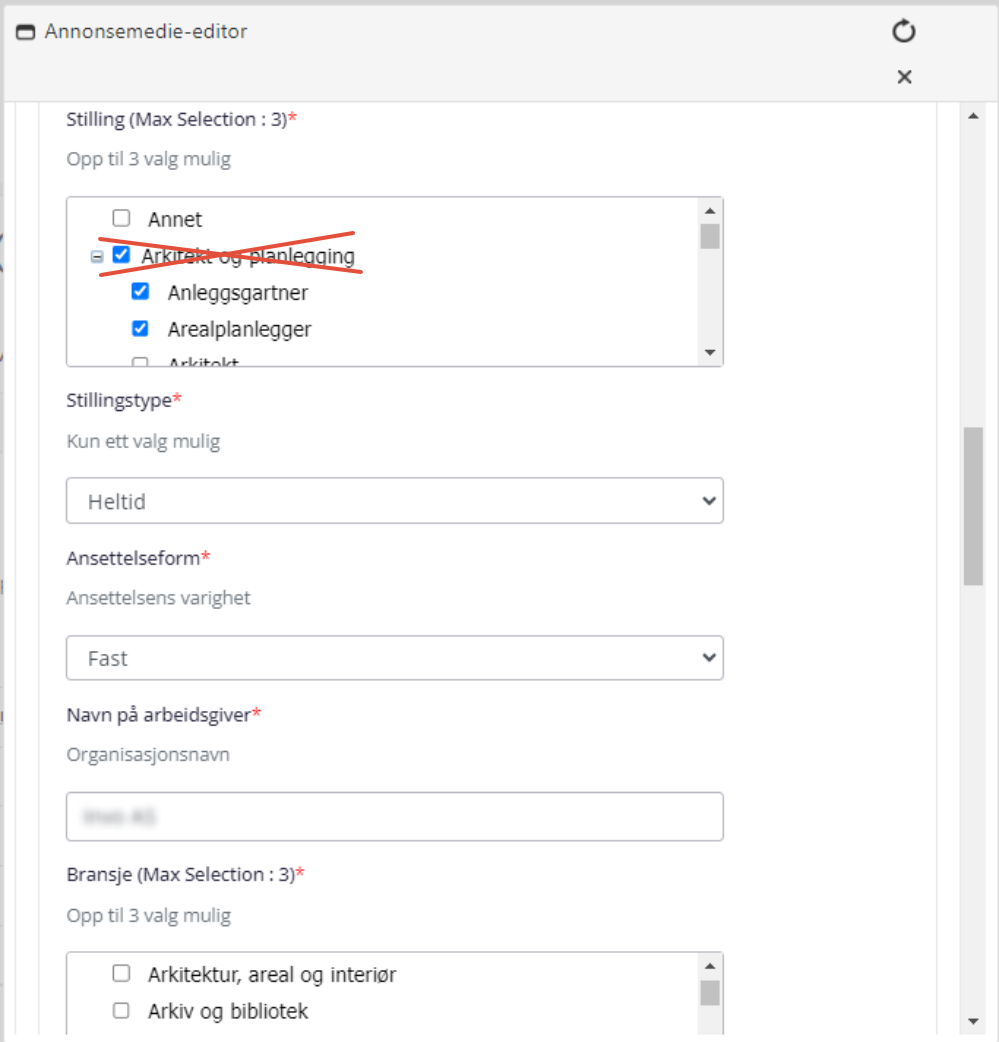Click the window icon beside Annonsemedie-editor title
The image size is (999, 1042).
(25, 32)
